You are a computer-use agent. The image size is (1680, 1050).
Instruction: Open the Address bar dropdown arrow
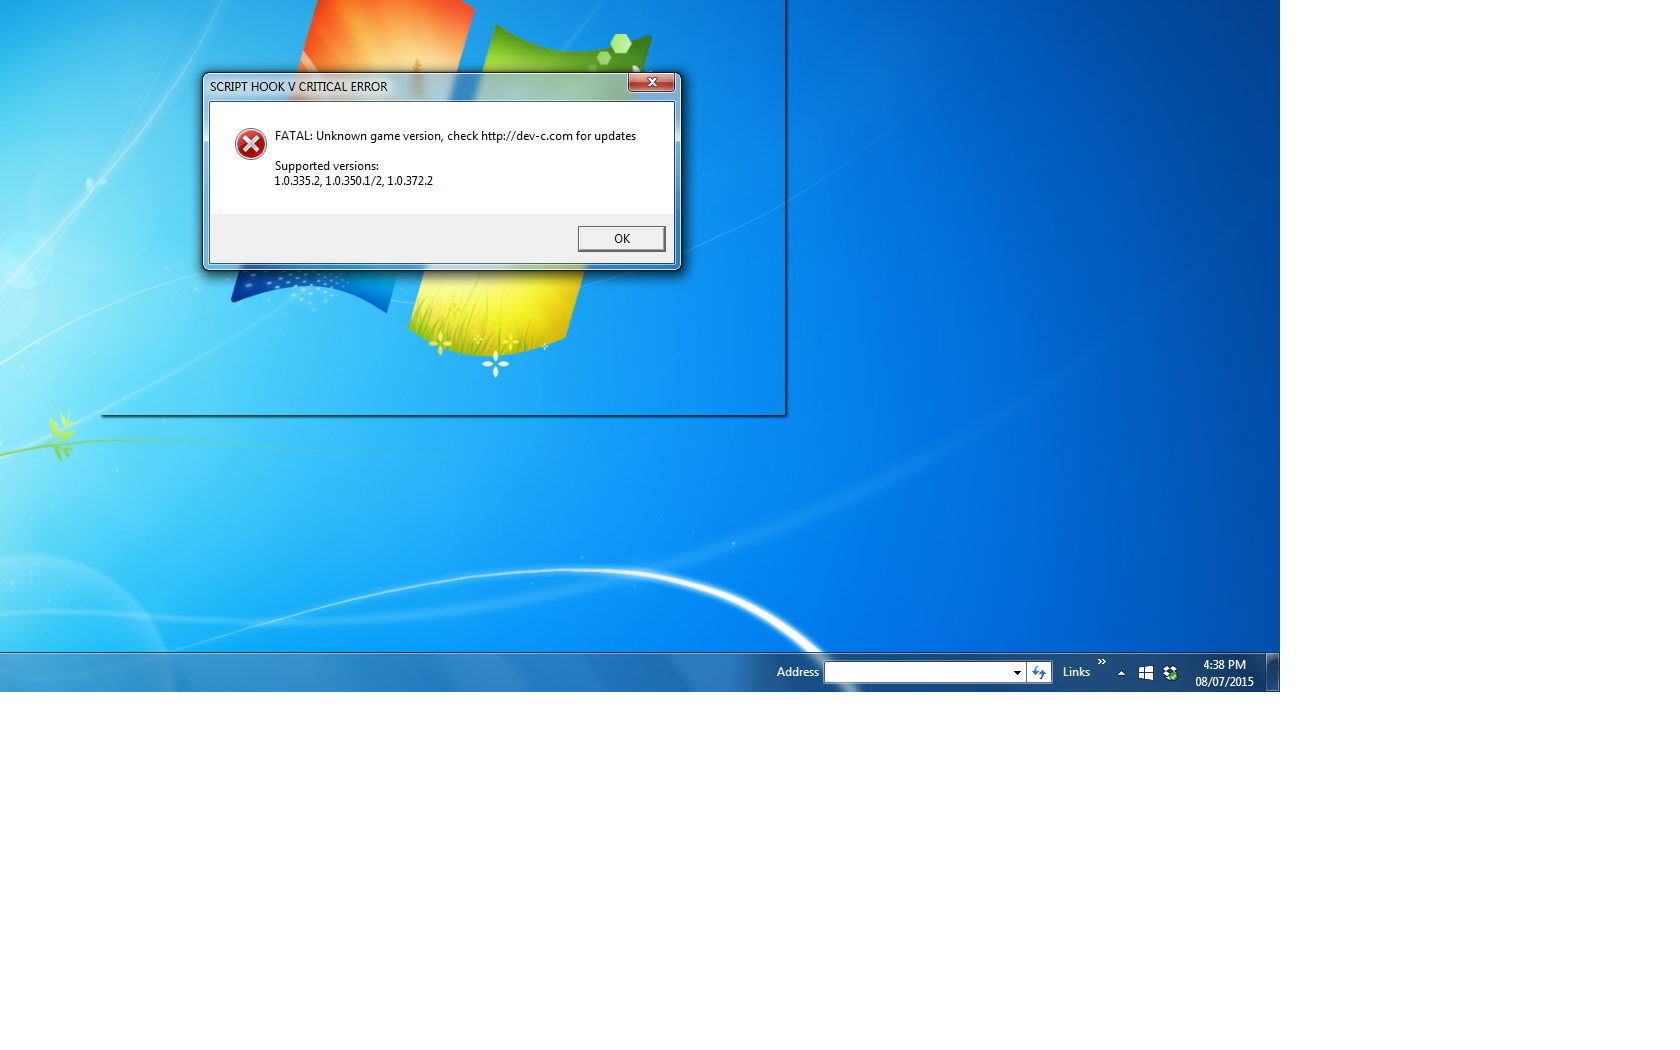(x=1017, y=672)
